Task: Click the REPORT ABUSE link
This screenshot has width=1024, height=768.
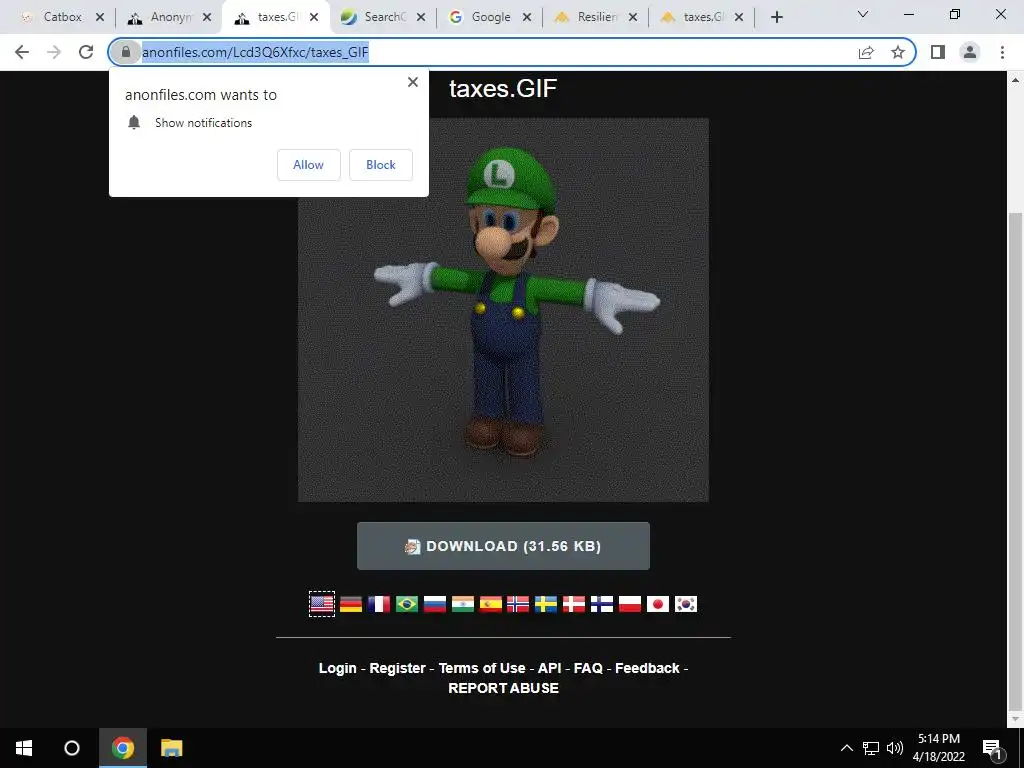Action: [504, 688]
